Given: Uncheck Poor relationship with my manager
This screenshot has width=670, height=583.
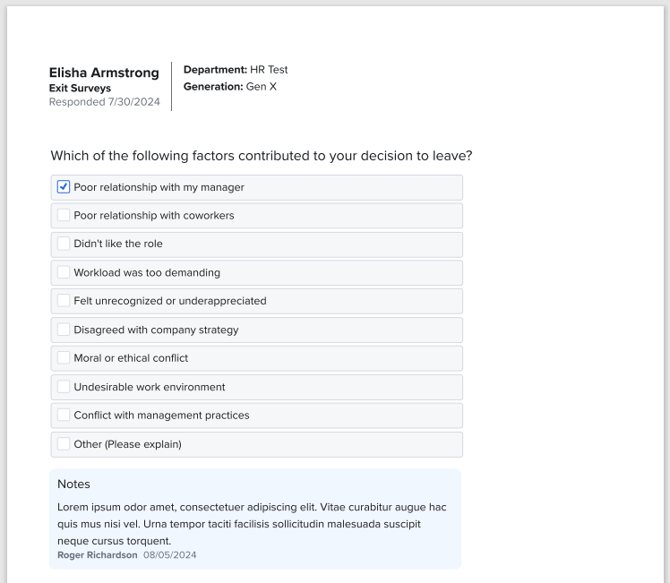Looking at the screenshot, I should (x=63, y=187).
